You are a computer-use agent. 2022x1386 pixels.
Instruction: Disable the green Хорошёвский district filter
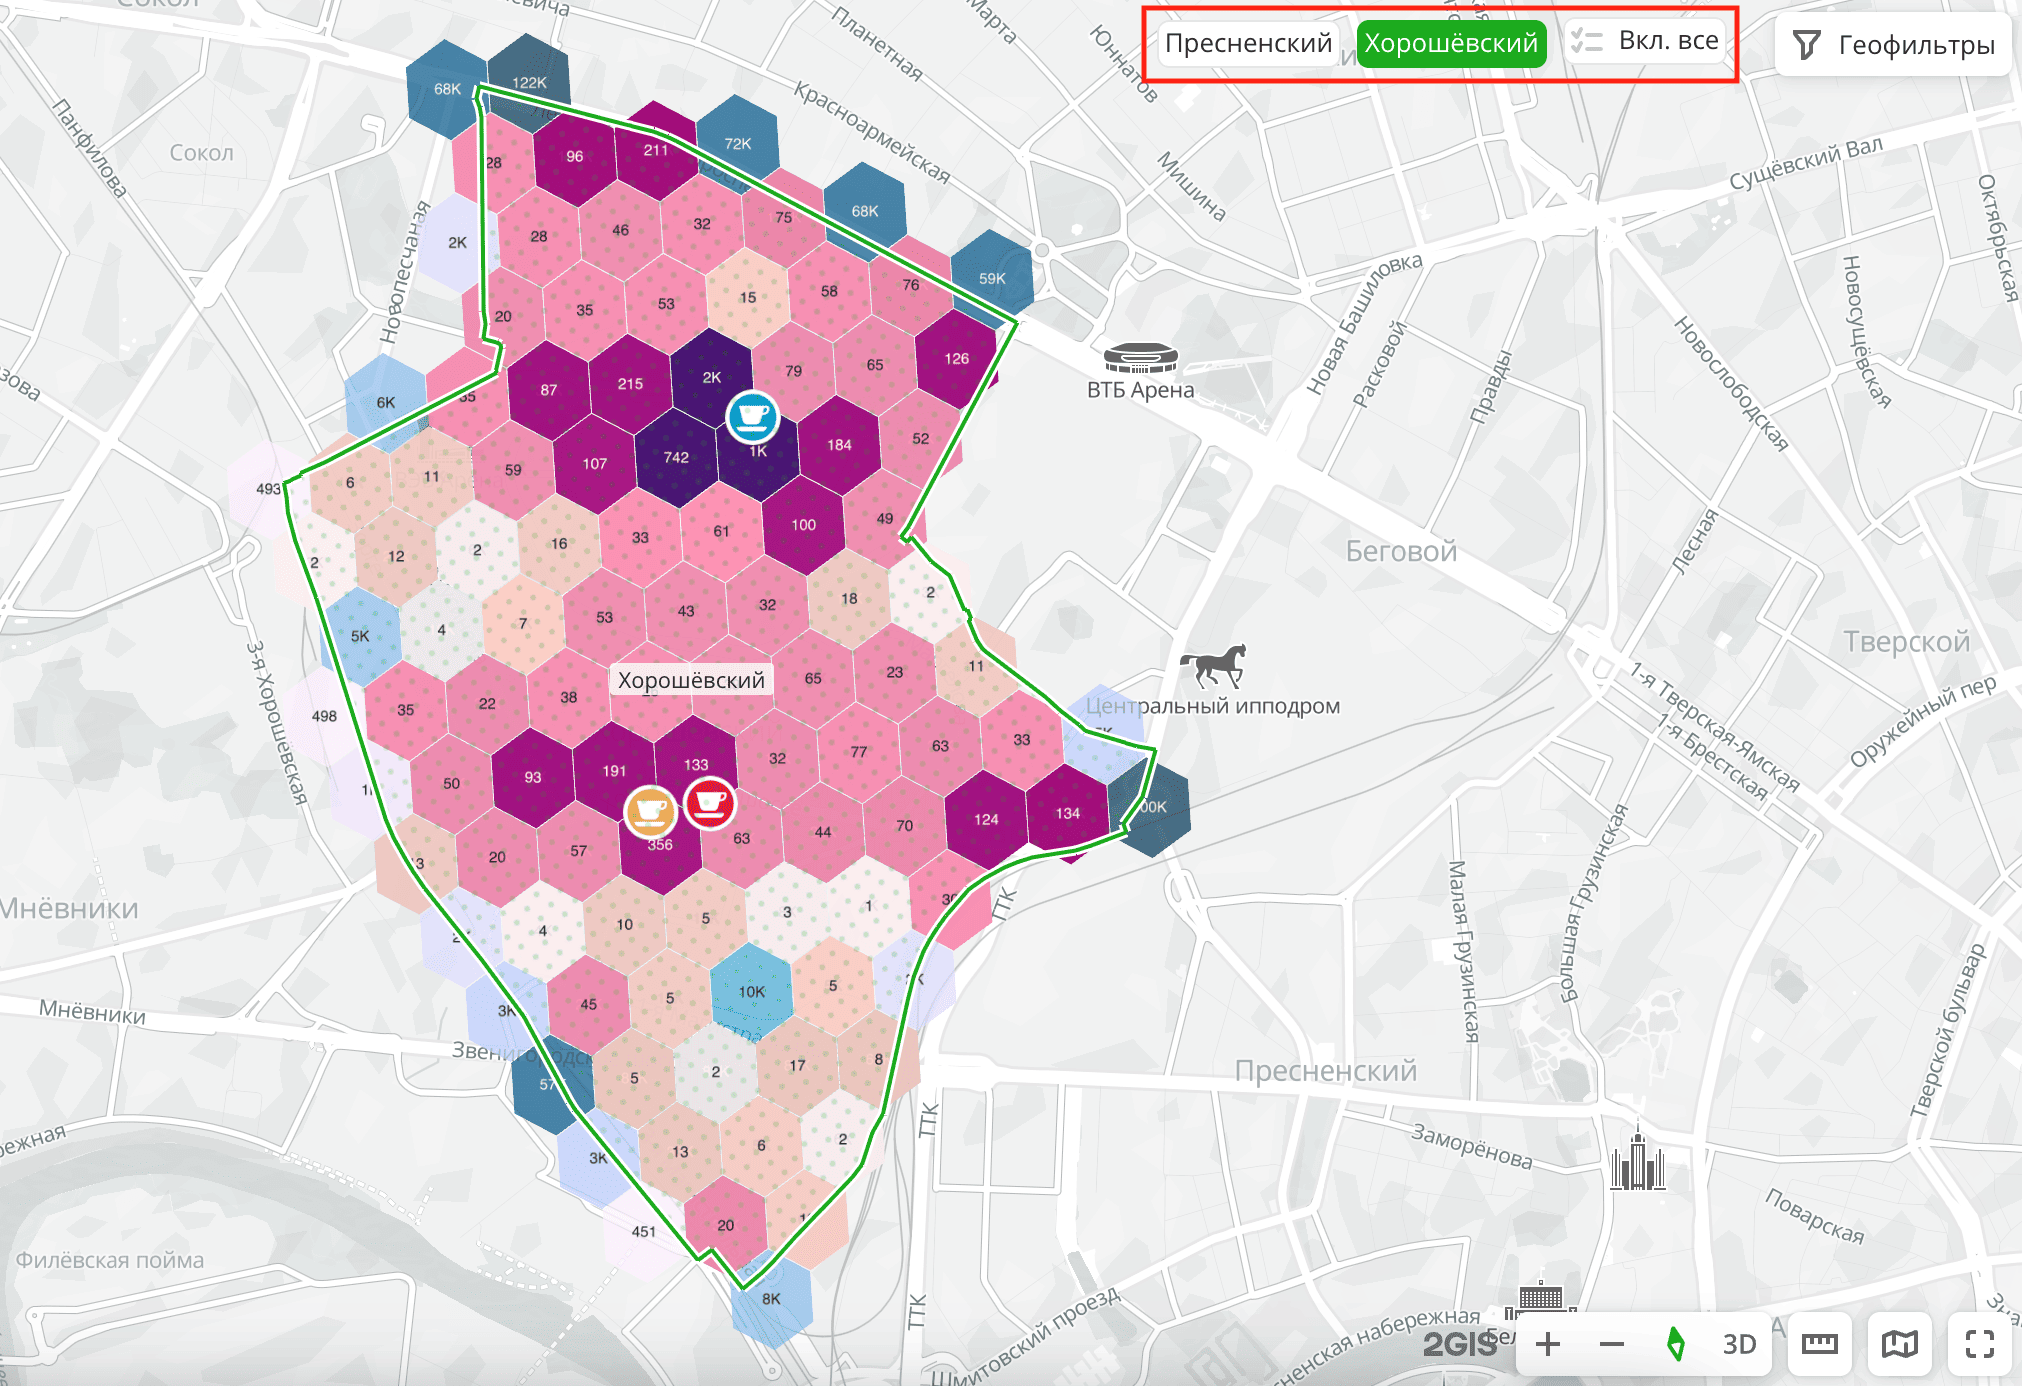[x=1450, y=43]
